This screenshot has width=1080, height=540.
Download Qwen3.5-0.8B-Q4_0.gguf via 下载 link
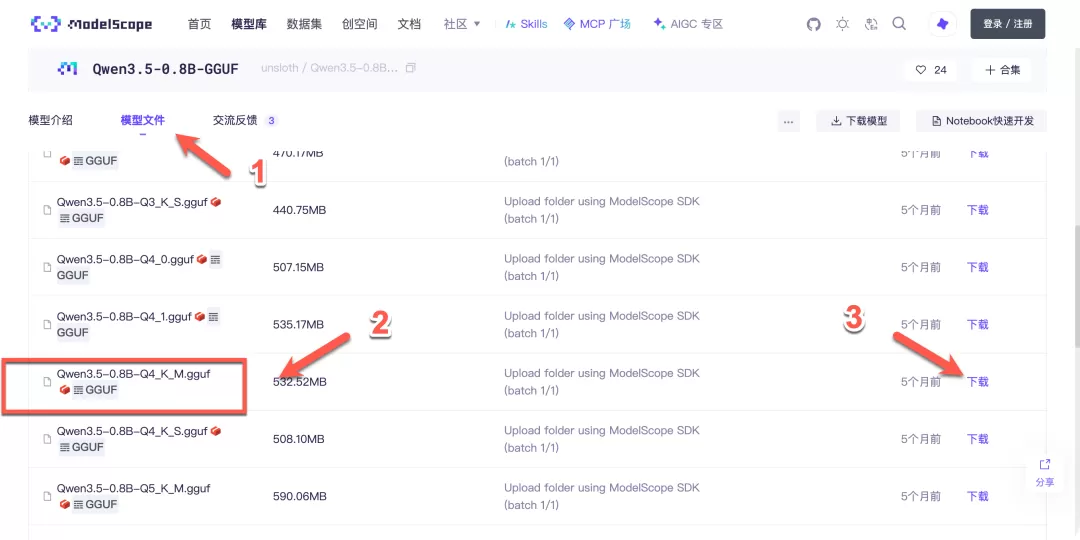tap(977, 267)
